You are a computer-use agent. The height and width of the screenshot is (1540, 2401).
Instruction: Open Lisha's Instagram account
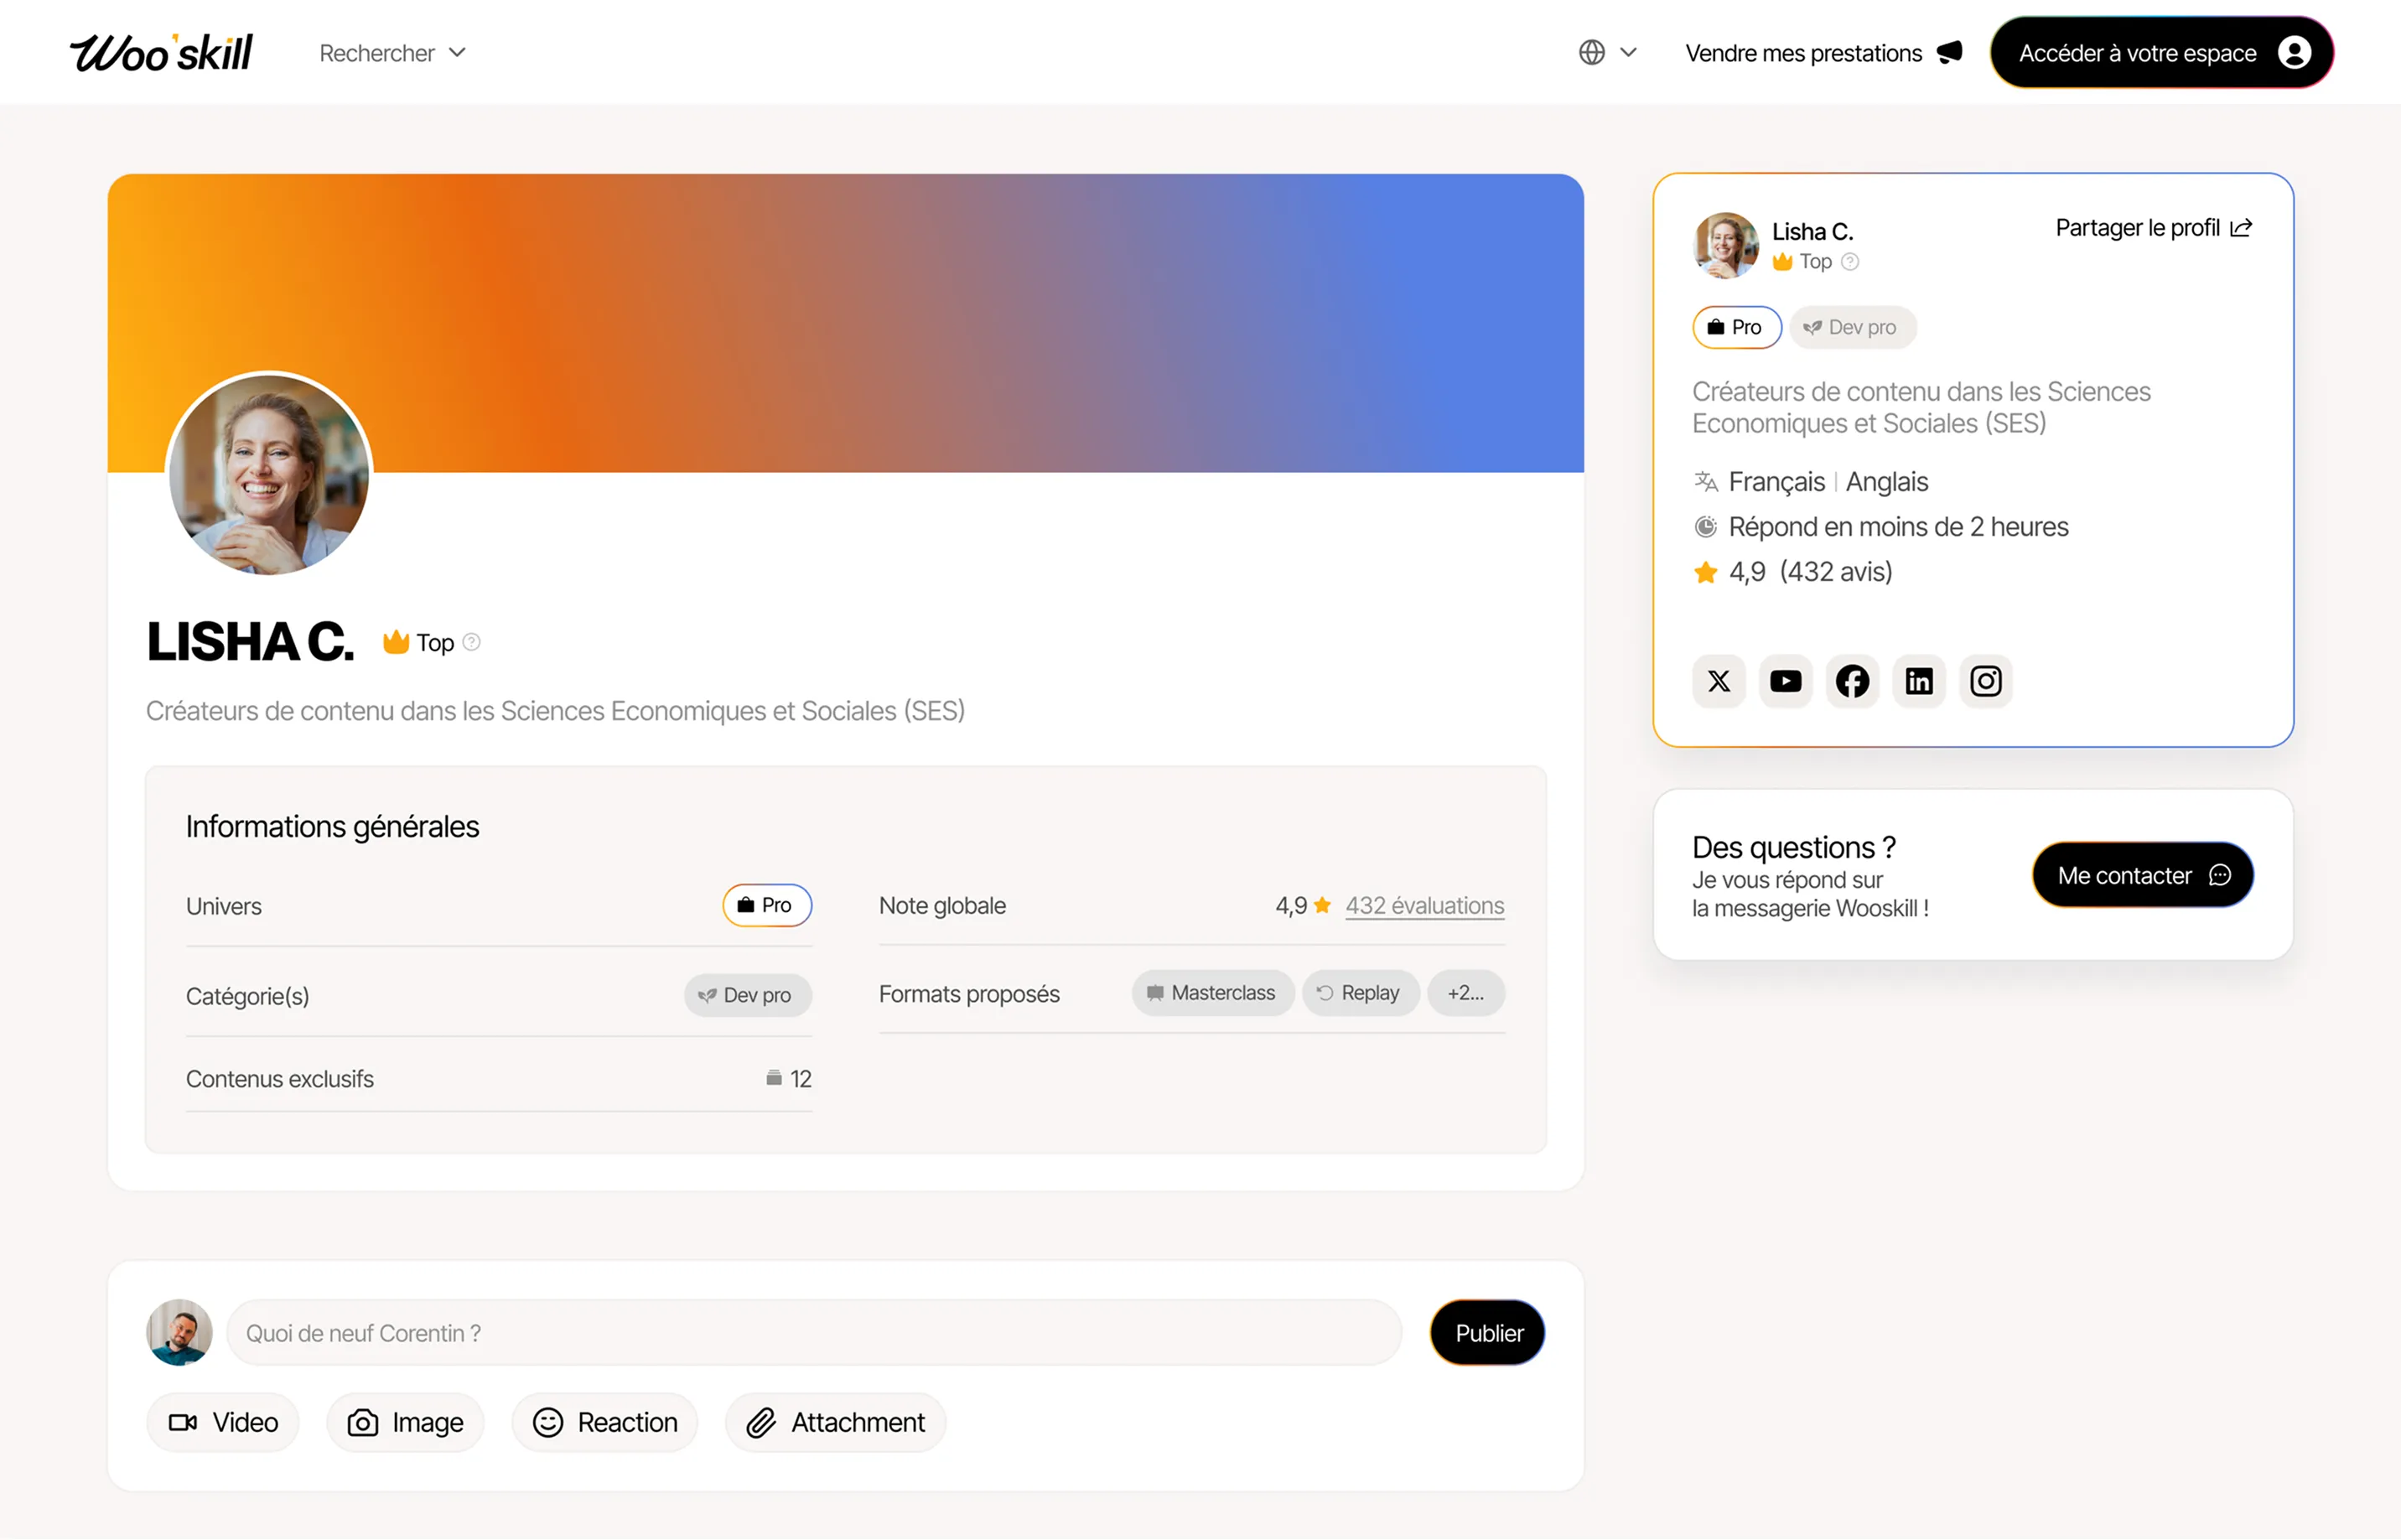pos(1986,681)
